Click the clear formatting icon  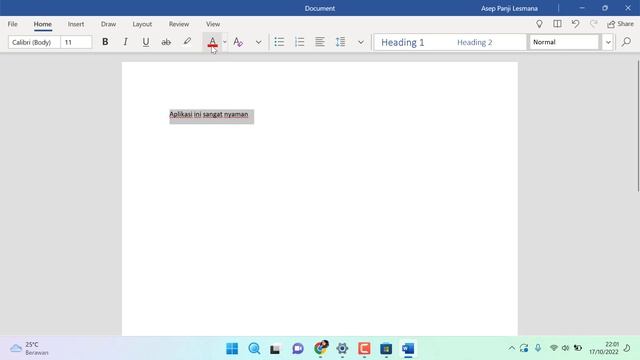238,42
